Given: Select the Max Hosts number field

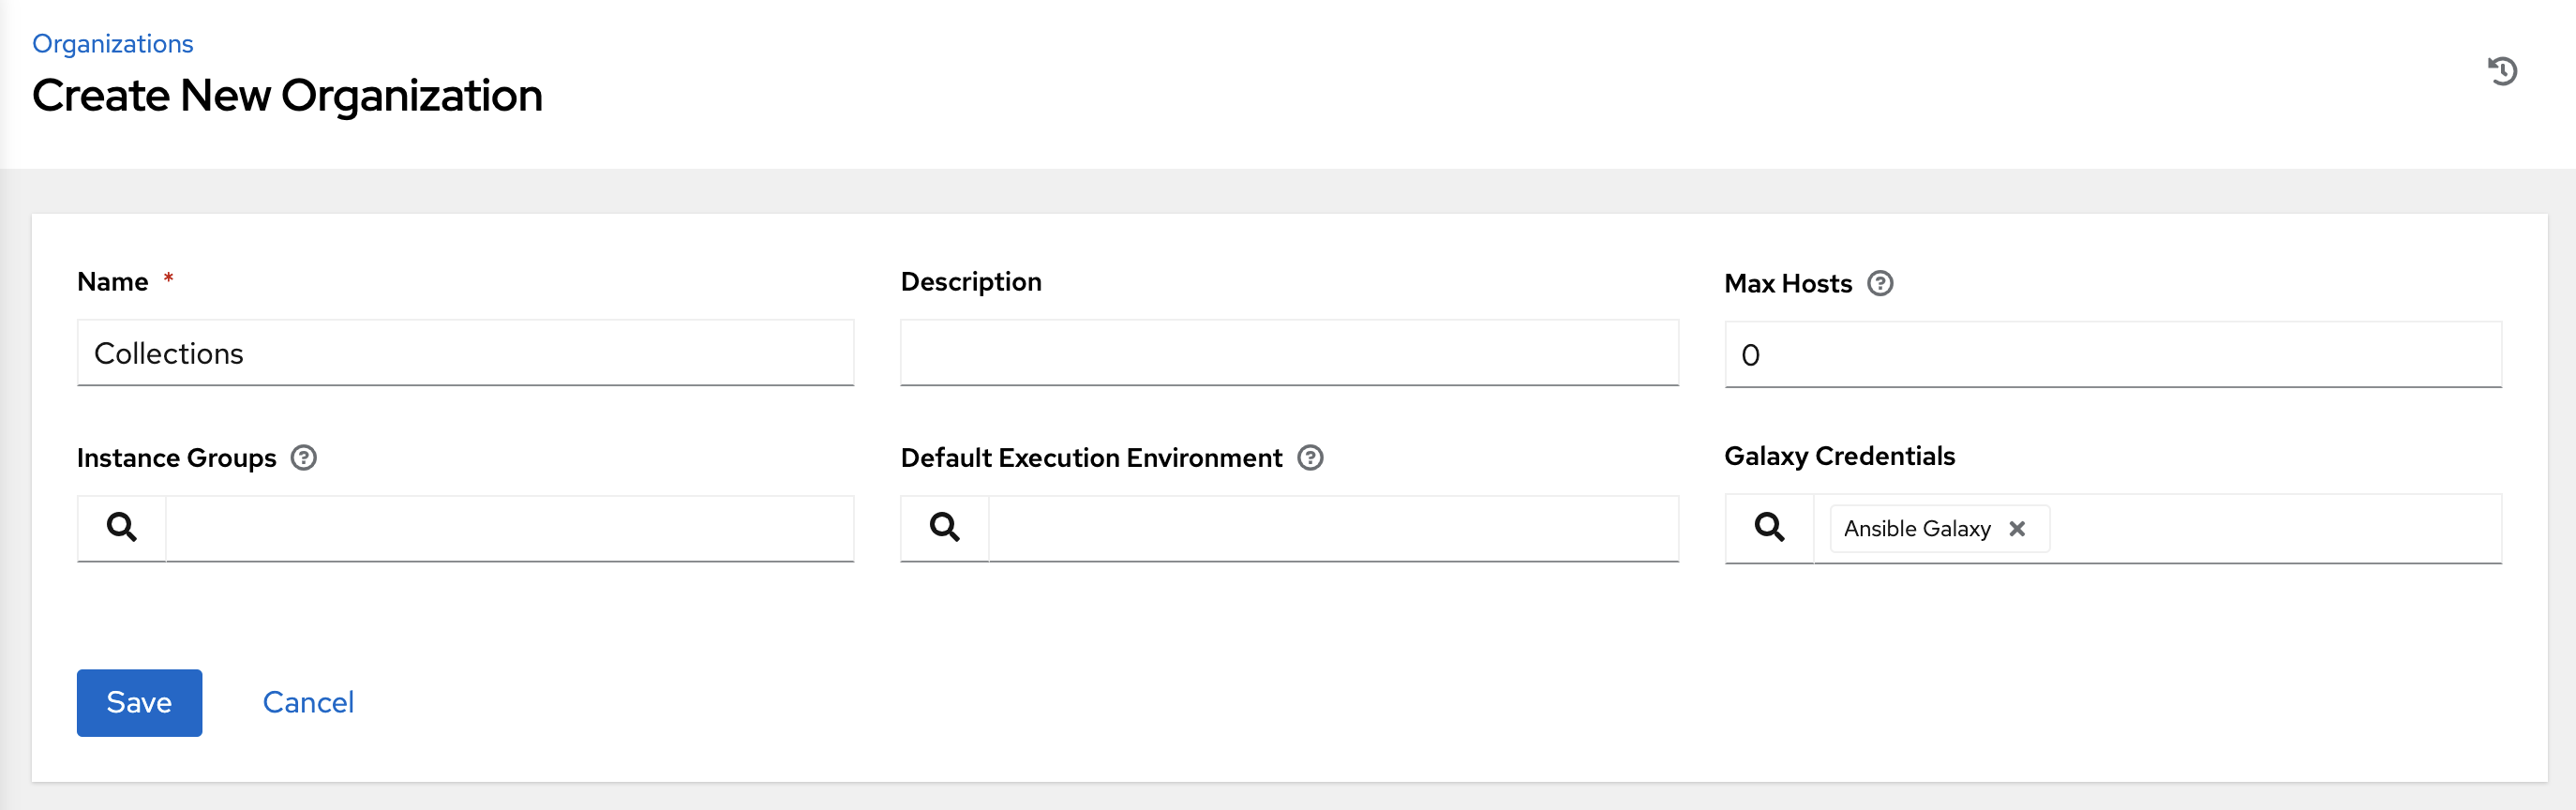Looking at the screenshot, I should coord(2112,355).
